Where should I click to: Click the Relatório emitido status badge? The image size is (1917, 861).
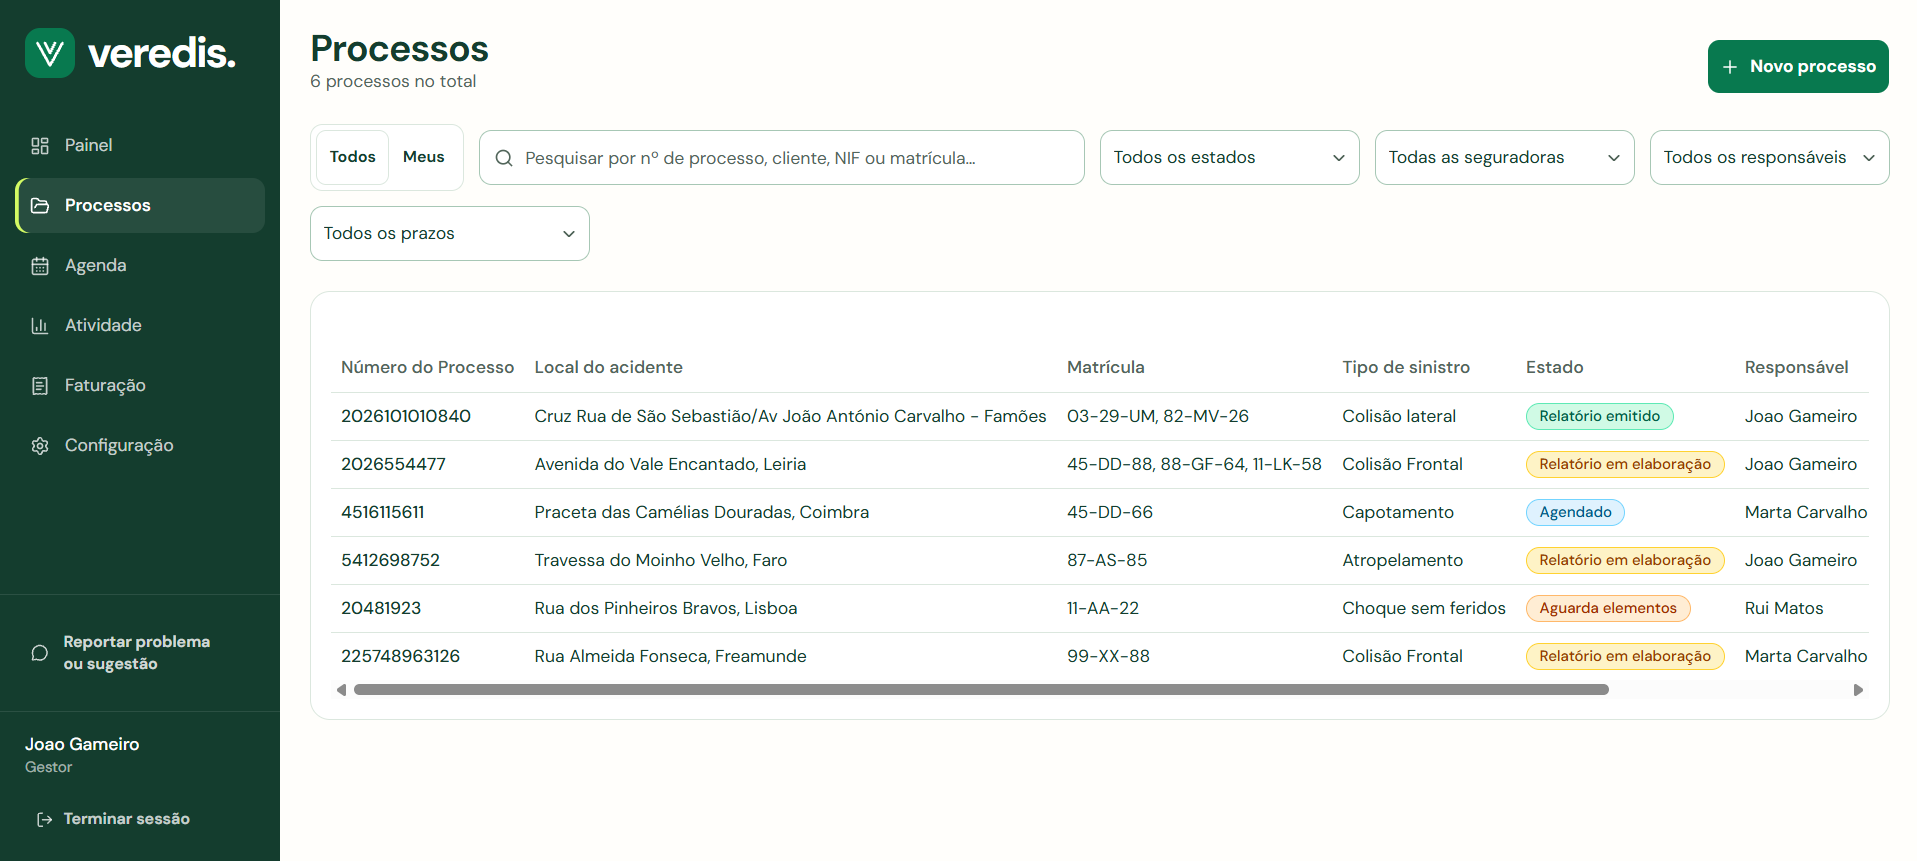point(1599,417)
